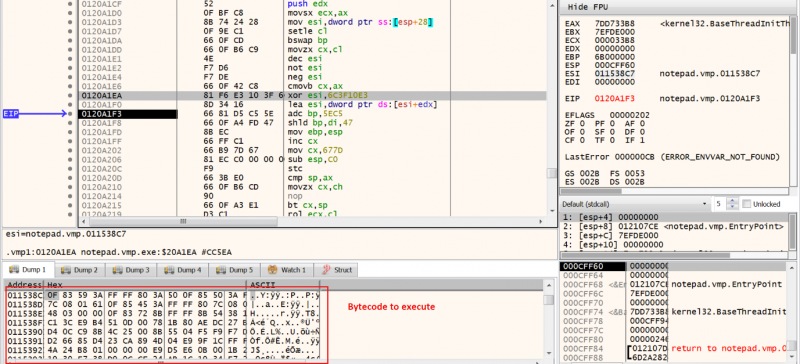
Task: Toggle breakpoint dot beside address 0120A1EA
Action: pyautogui.click(x=70, y=95)
